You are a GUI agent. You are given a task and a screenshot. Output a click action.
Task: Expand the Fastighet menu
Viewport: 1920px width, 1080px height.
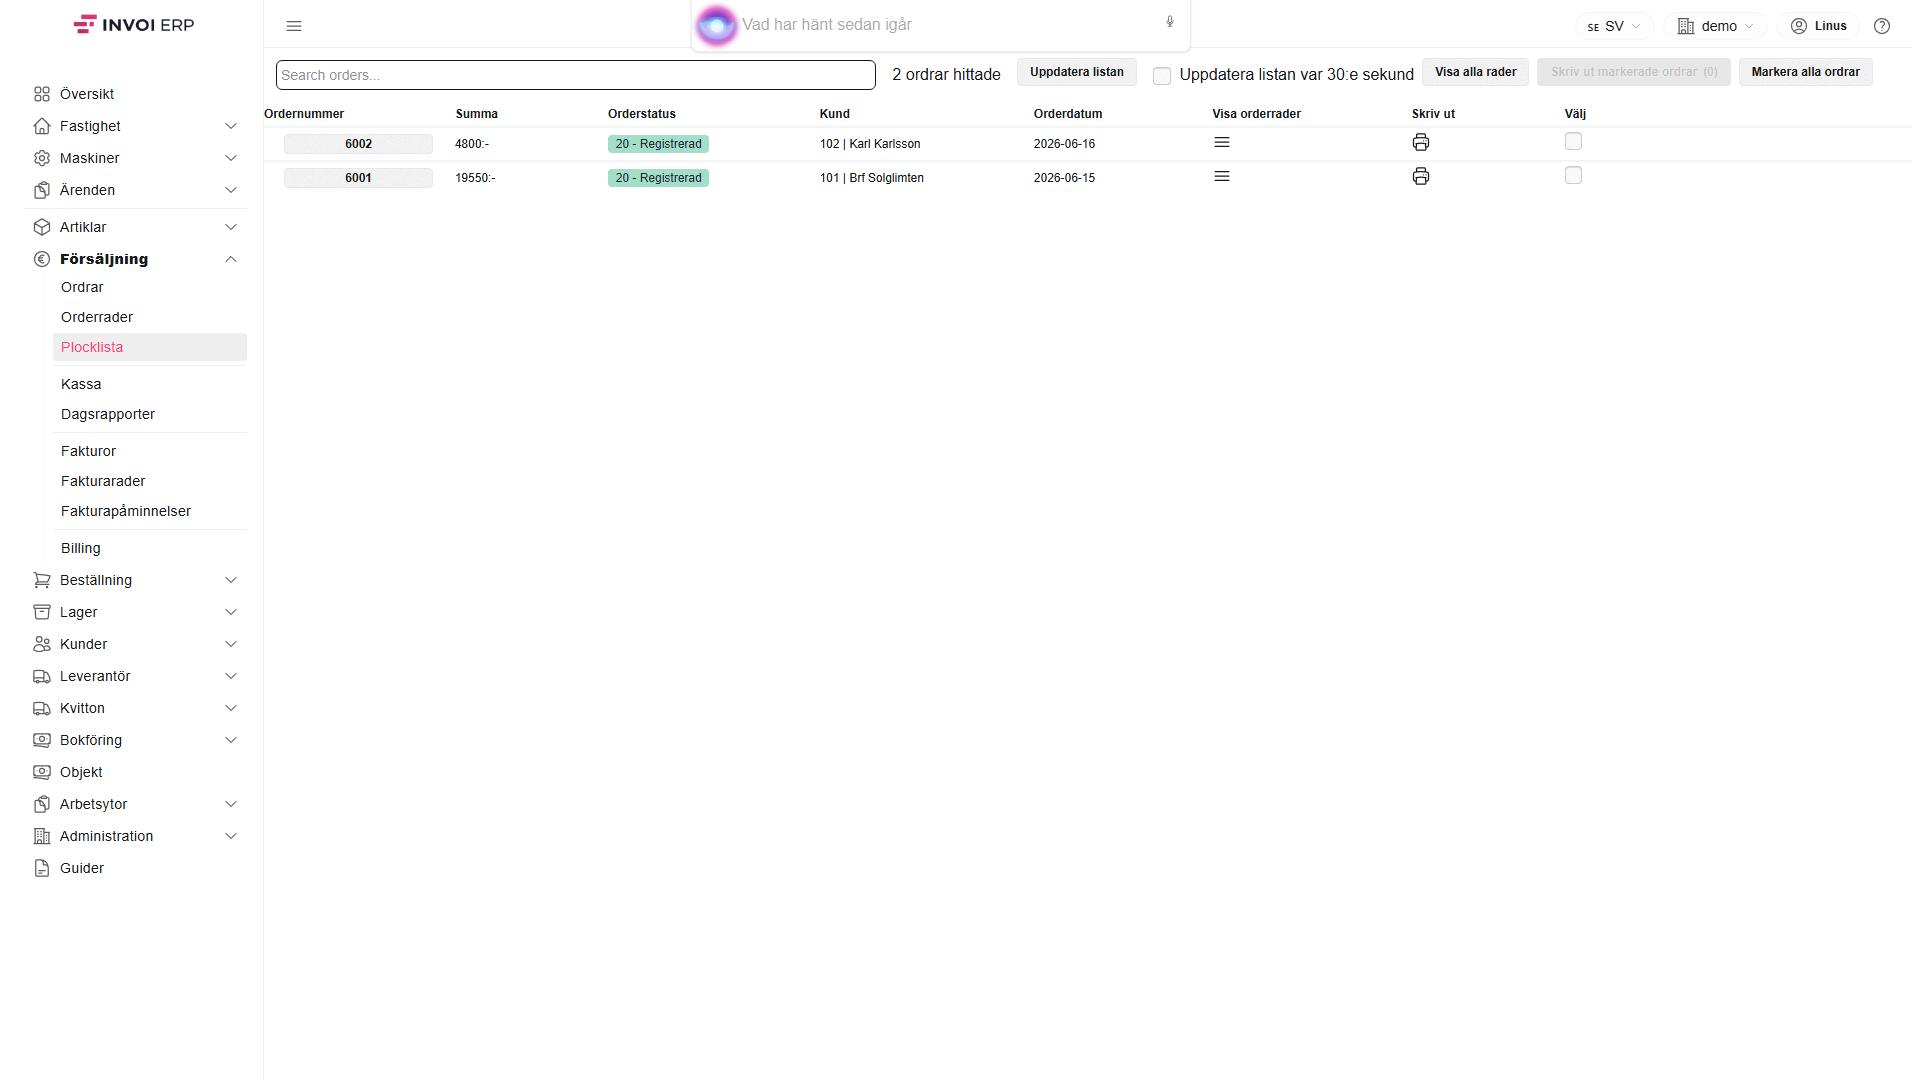[x=136, y=126]
